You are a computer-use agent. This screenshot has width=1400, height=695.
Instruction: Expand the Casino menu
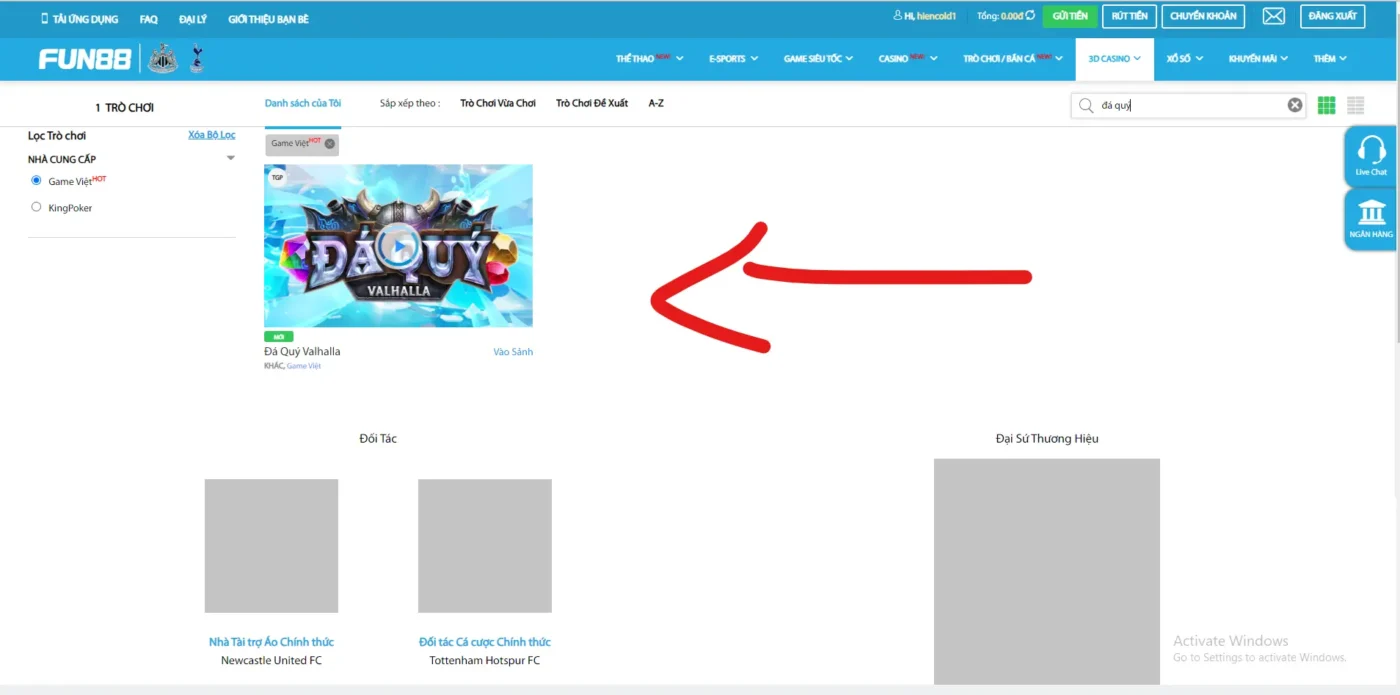[x=908, y=59]
